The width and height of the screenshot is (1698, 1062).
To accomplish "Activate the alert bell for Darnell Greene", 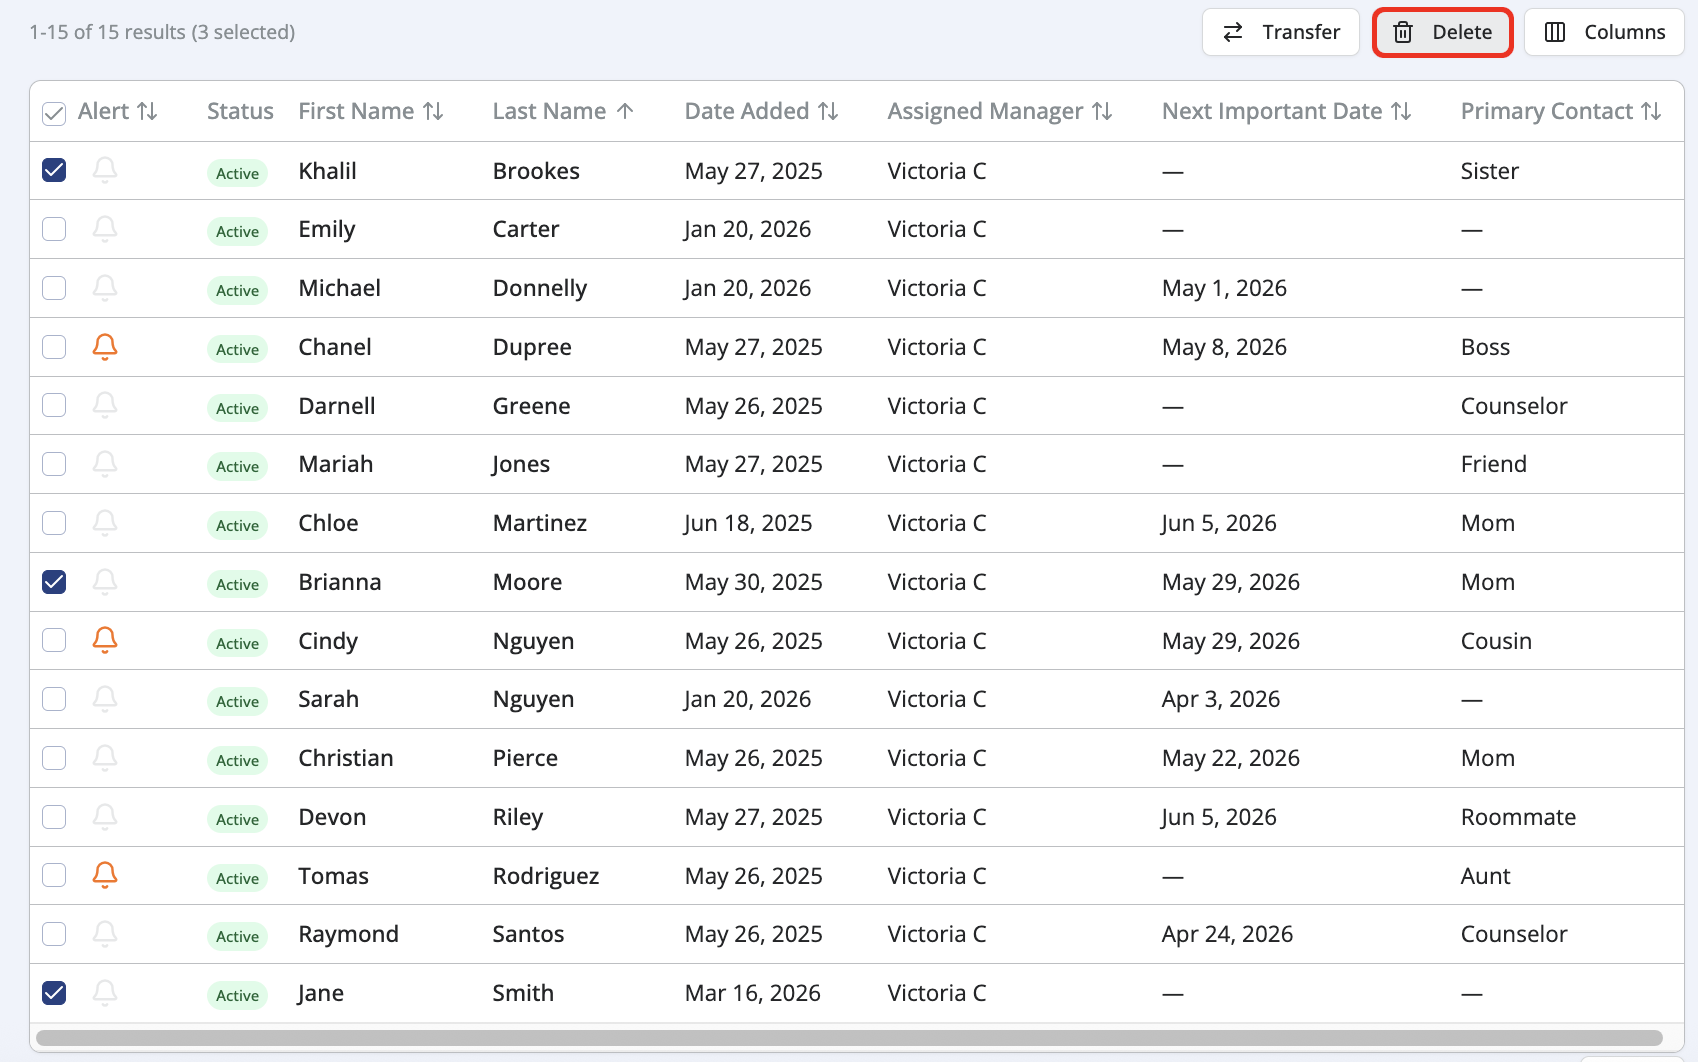I will click(x=104, y=405).
